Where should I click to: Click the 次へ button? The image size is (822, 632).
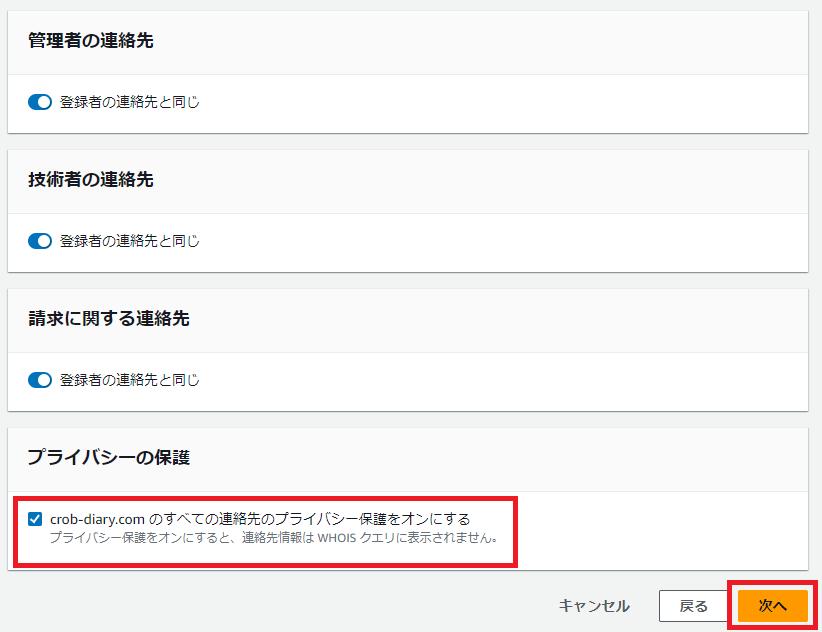(773, 606)
